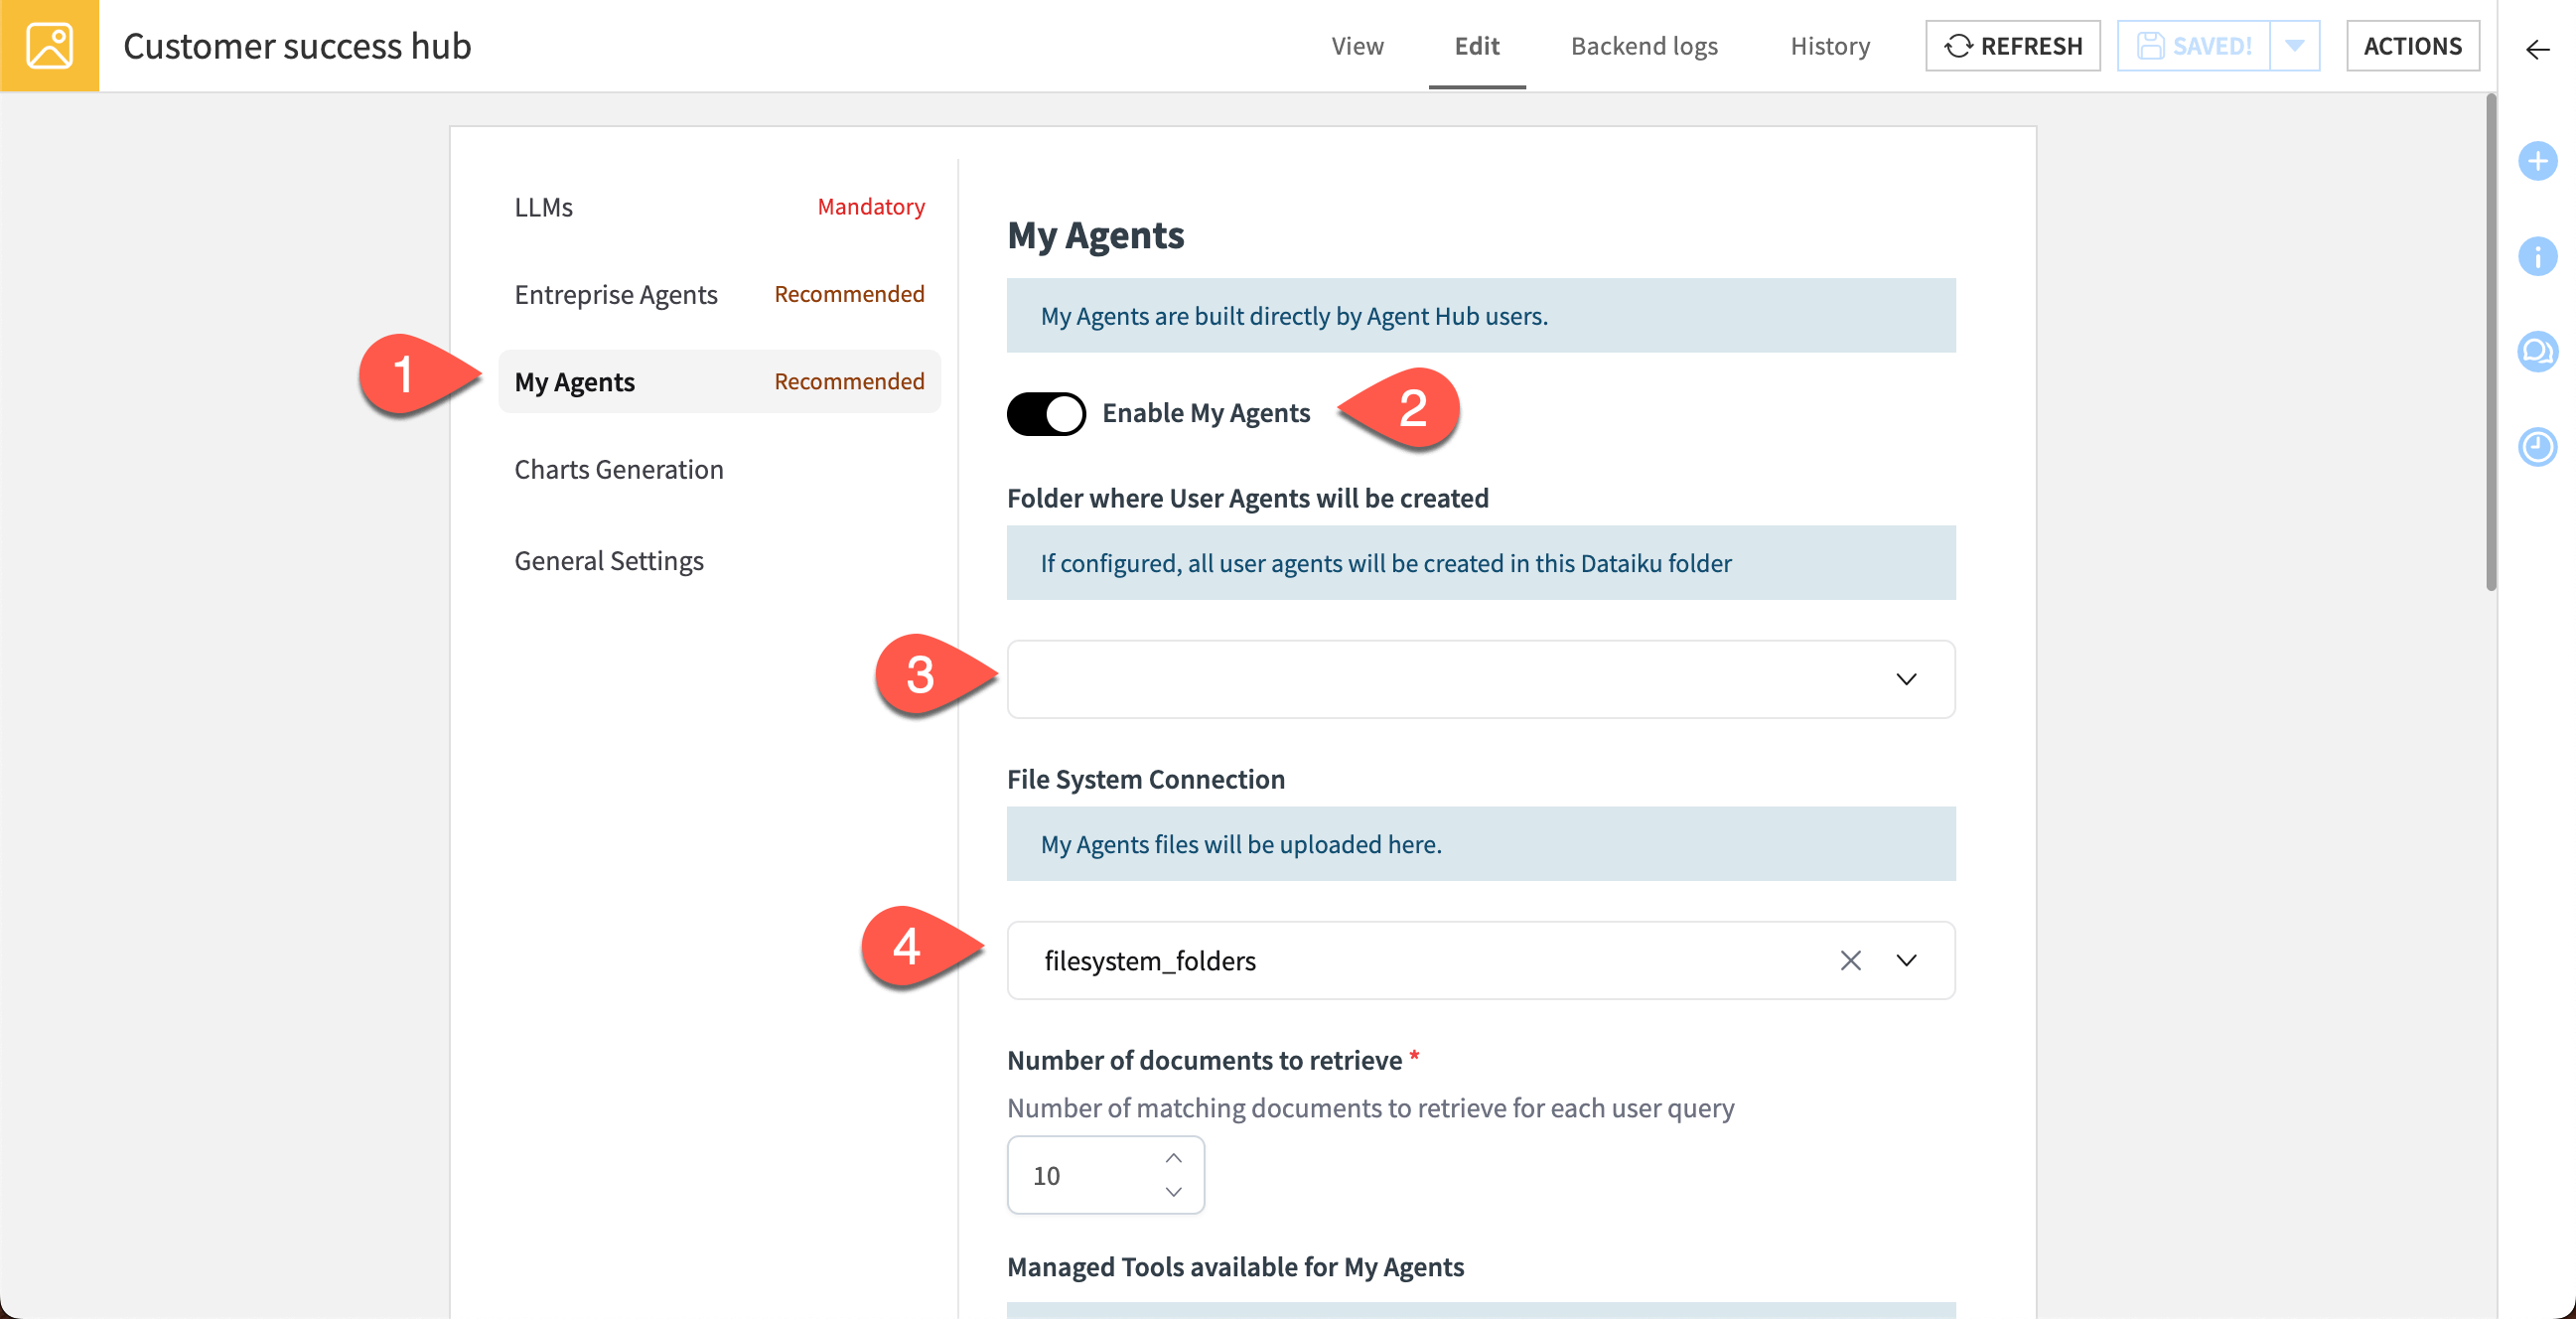Open the discussions chat bubble icon
This screenshot has width=2576, height=1319.
(x=2536, y=351)
